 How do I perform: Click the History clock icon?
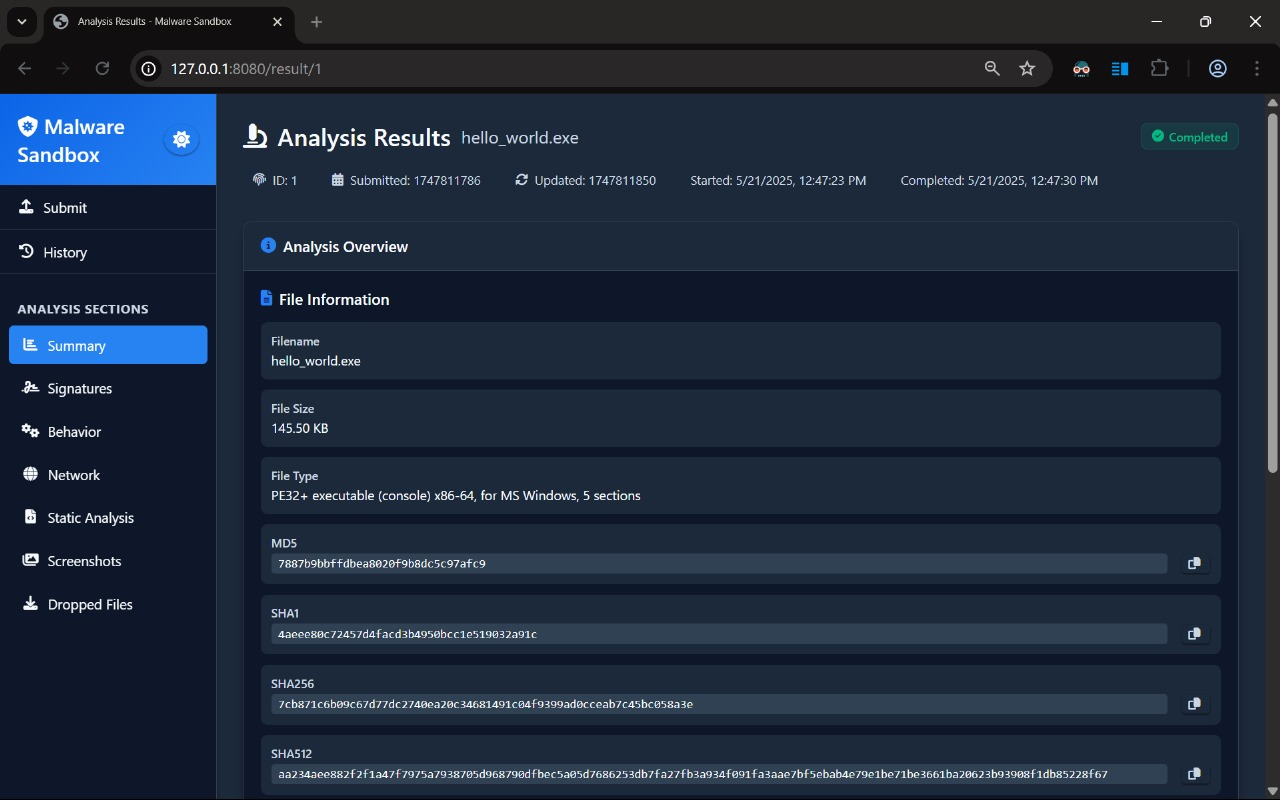(26, 252)
